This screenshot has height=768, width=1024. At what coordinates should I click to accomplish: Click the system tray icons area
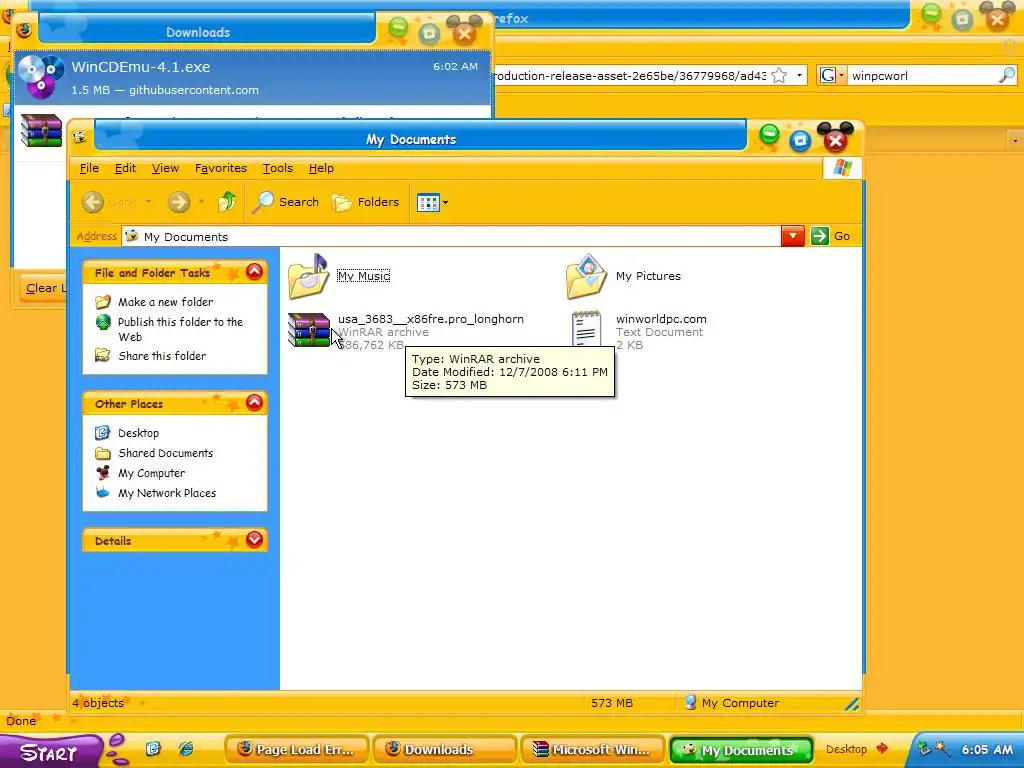point(933,748)
